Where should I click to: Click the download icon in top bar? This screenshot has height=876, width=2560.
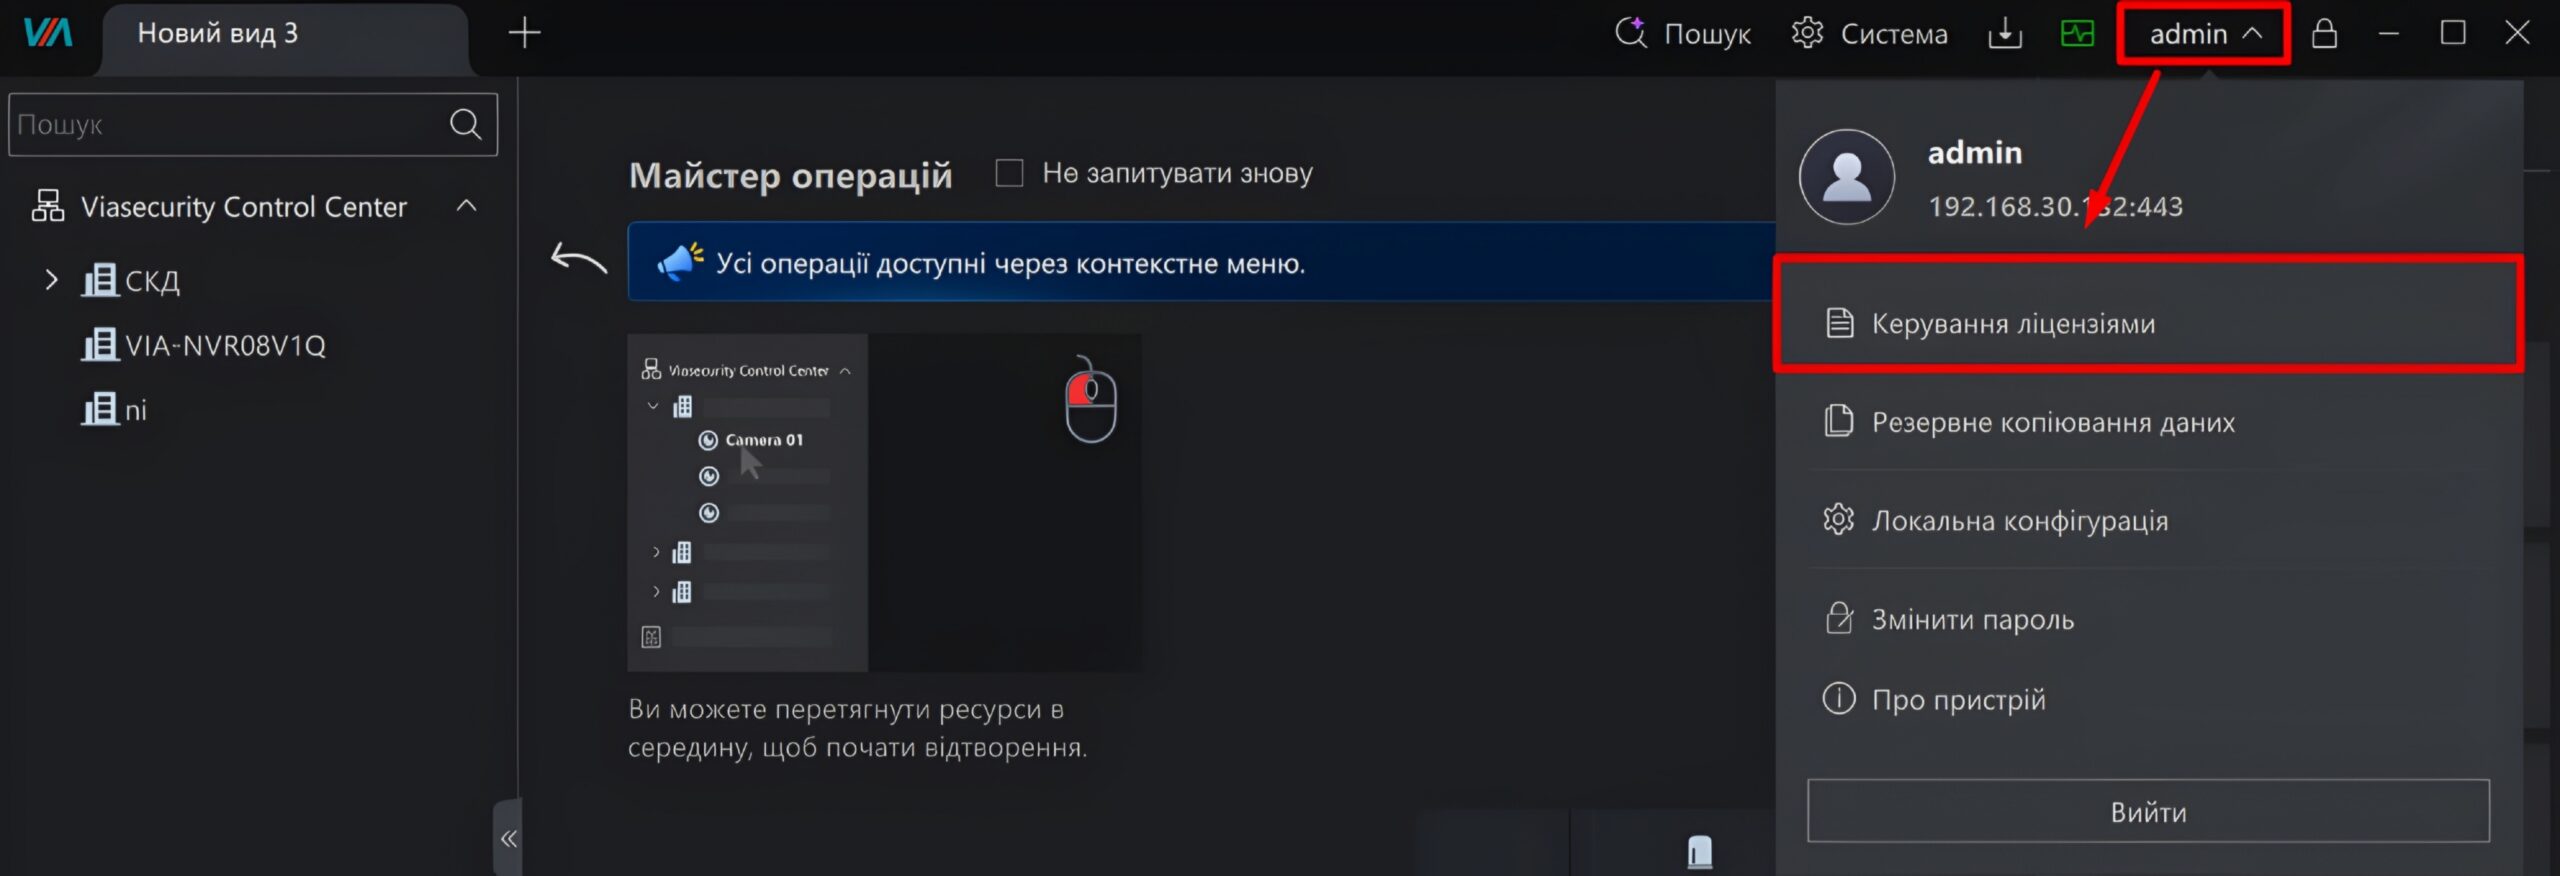pos(2005,34)
